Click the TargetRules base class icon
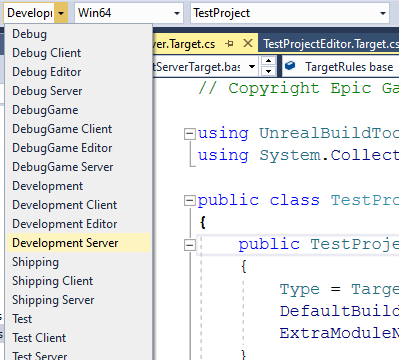399x360 pixels. pos(290,66)
